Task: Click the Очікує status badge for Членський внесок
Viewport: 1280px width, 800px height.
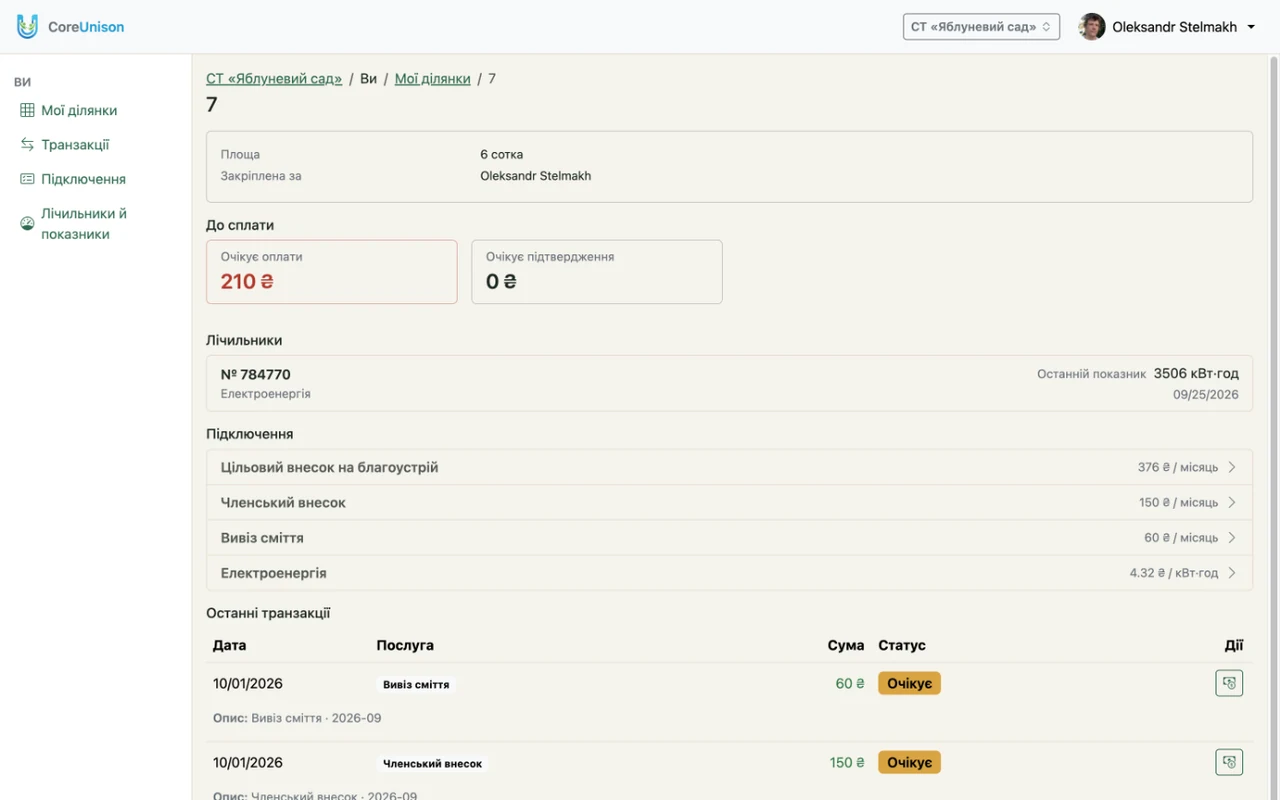Action: click(x=909, y=762)
